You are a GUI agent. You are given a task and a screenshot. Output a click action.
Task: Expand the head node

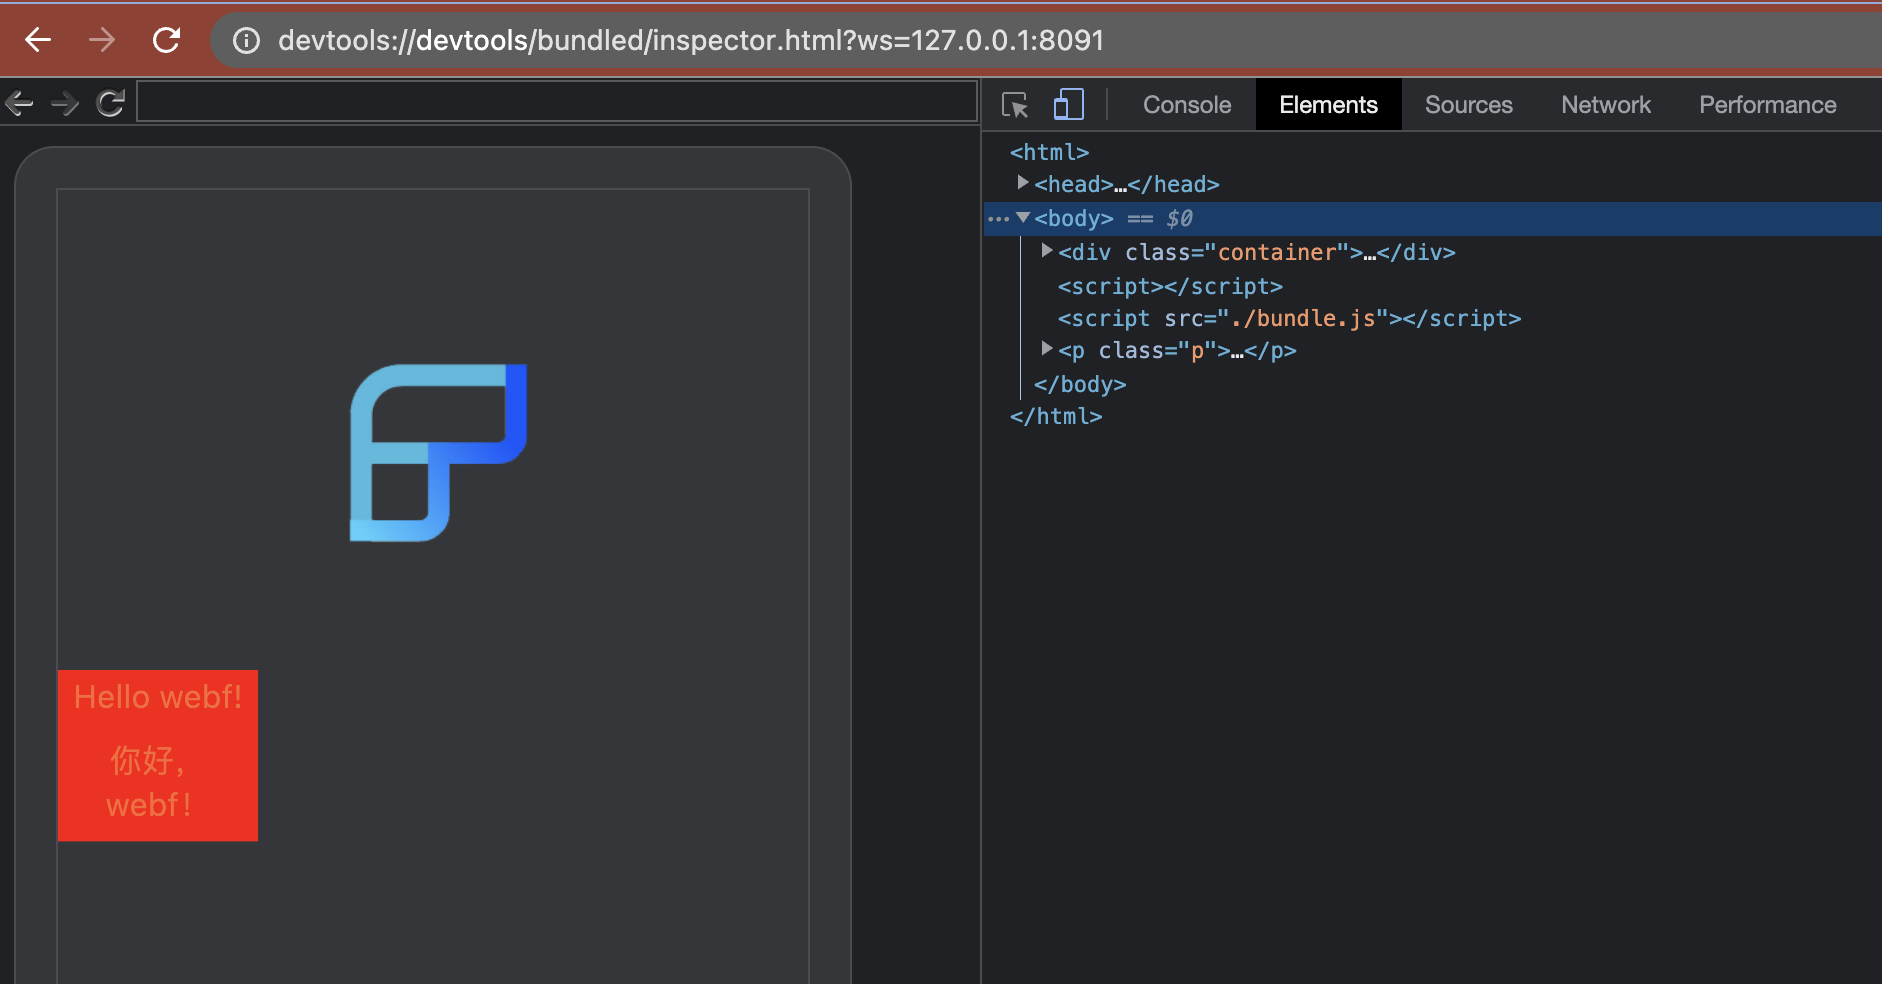(x=1023, y=183)
